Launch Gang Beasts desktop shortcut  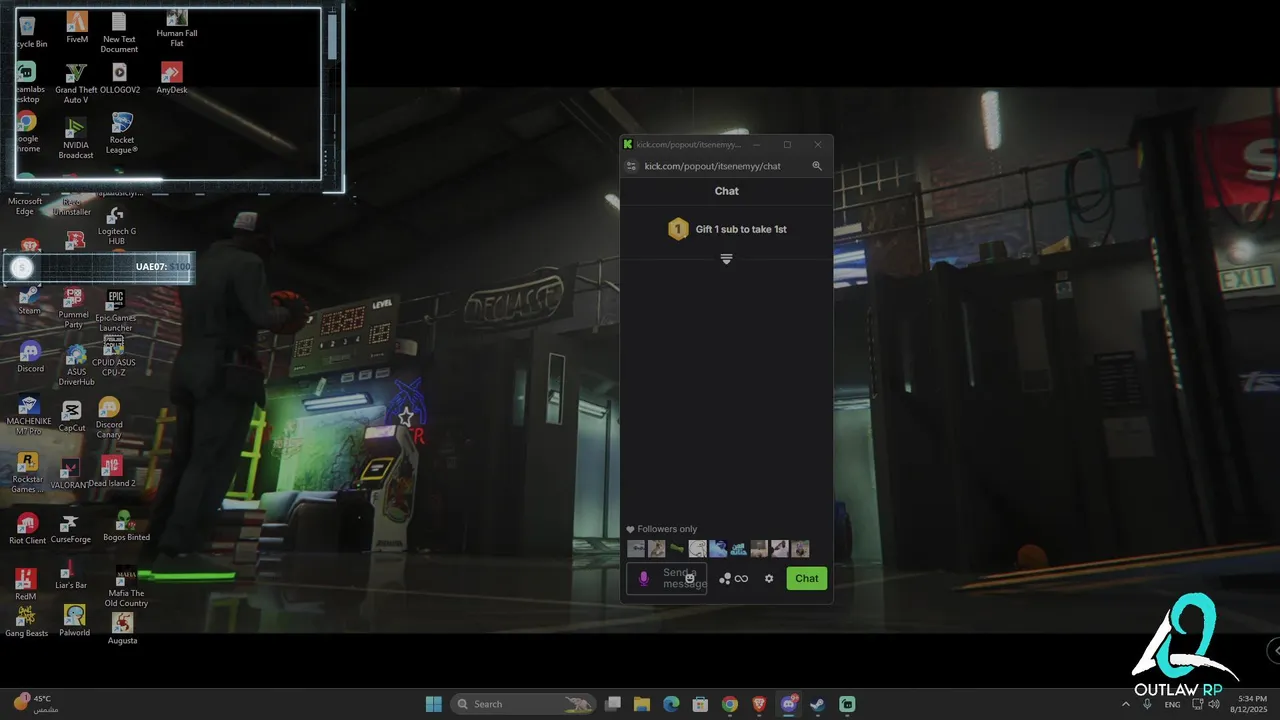click(27, 621)
